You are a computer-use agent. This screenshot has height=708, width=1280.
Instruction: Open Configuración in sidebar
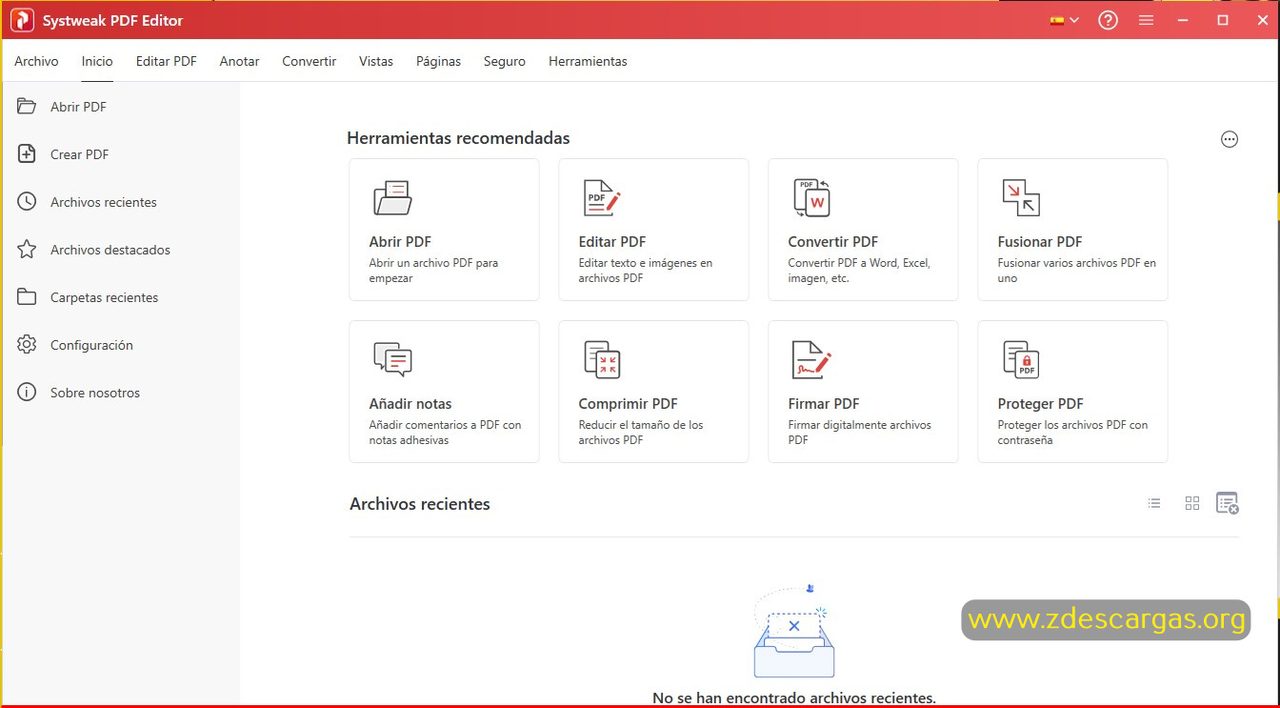[91, 345]
